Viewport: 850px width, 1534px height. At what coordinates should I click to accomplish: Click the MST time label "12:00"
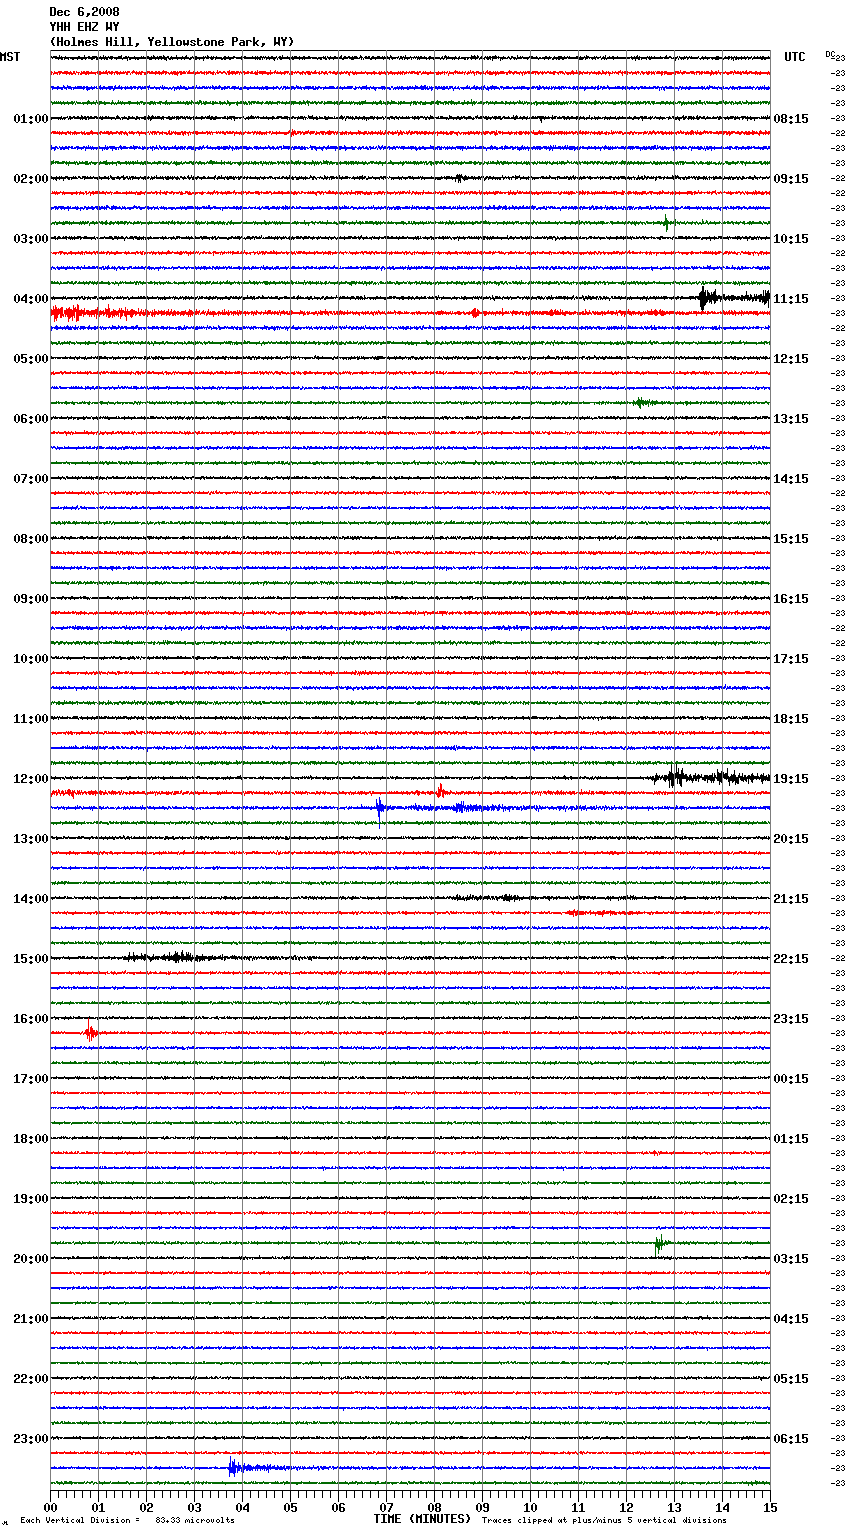[x=31, y=779]
